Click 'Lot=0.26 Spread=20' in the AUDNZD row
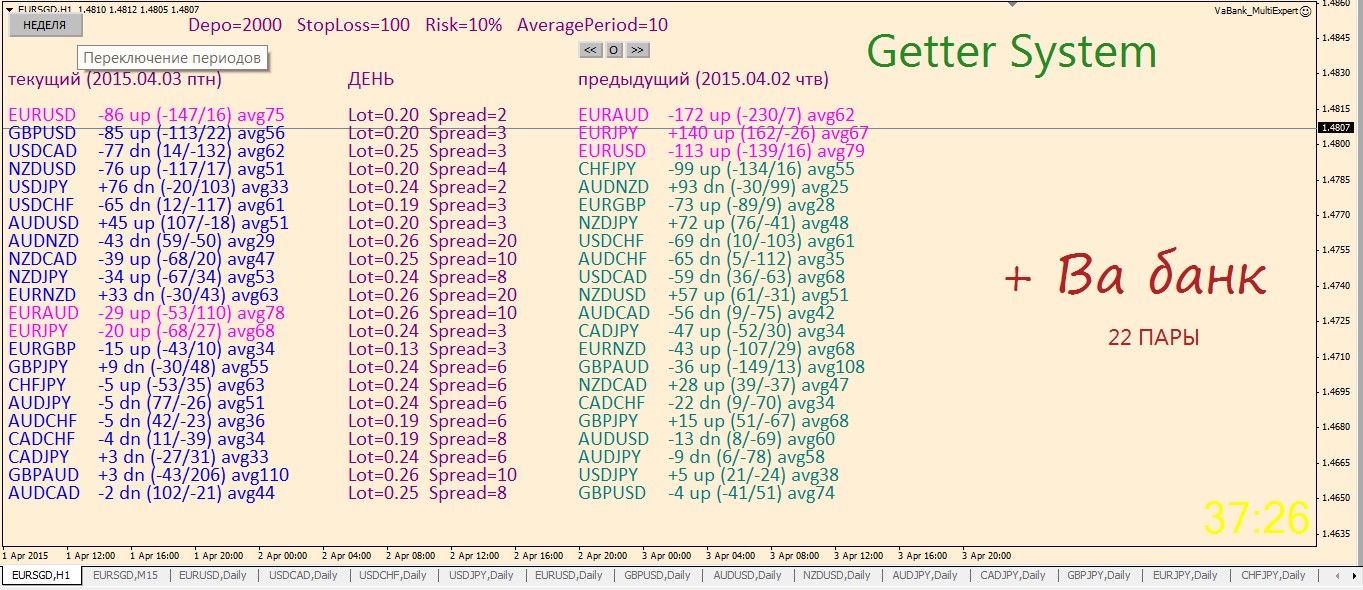The image size is (1363, 590). coord(432,241)
